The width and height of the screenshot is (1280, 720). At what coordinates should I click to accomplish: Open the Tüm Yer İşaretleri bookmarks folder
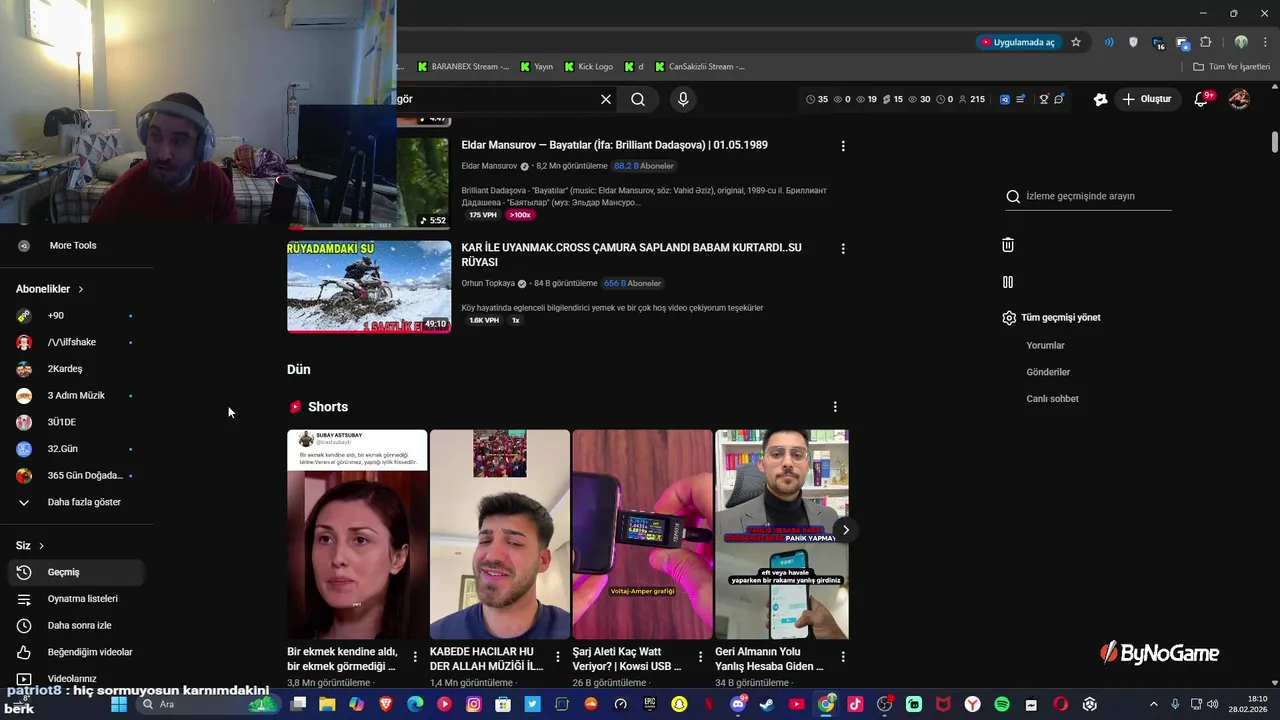click(x=1232, y=67)
